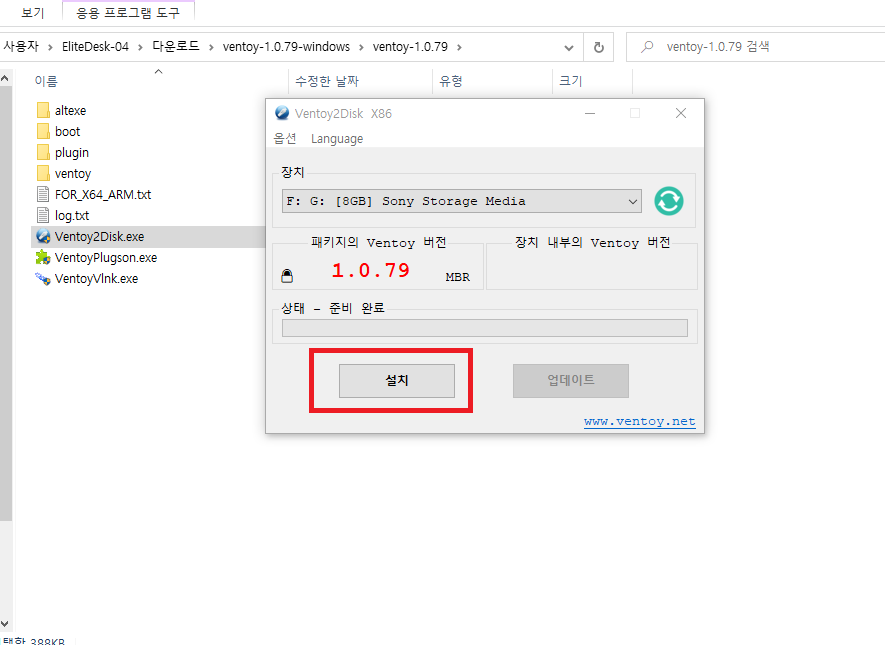Select the FOR_X64_ARM.txt file name
Image resolution: width=885 pixels, height=645 pixels.
[x=103, y=195]
